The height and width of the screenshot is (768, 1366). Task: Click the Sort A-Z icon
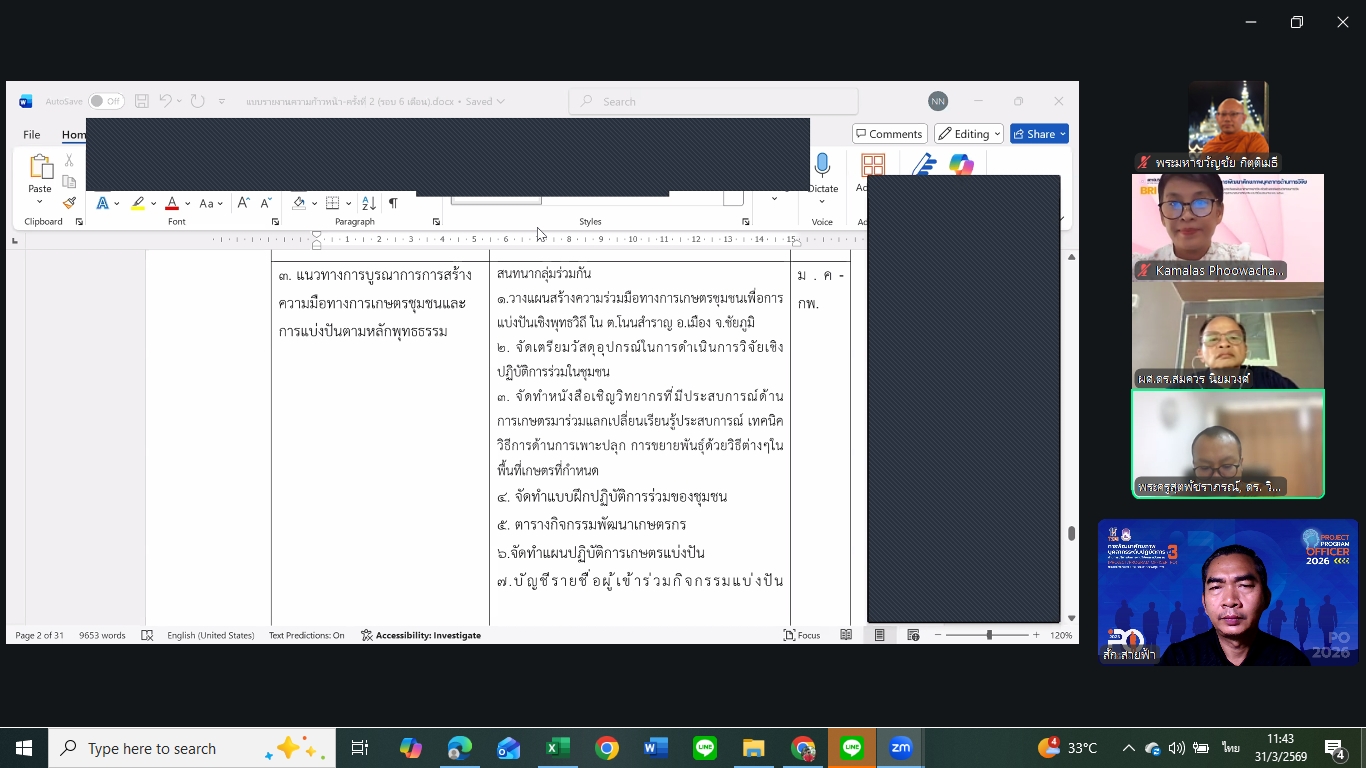point(368,203)
